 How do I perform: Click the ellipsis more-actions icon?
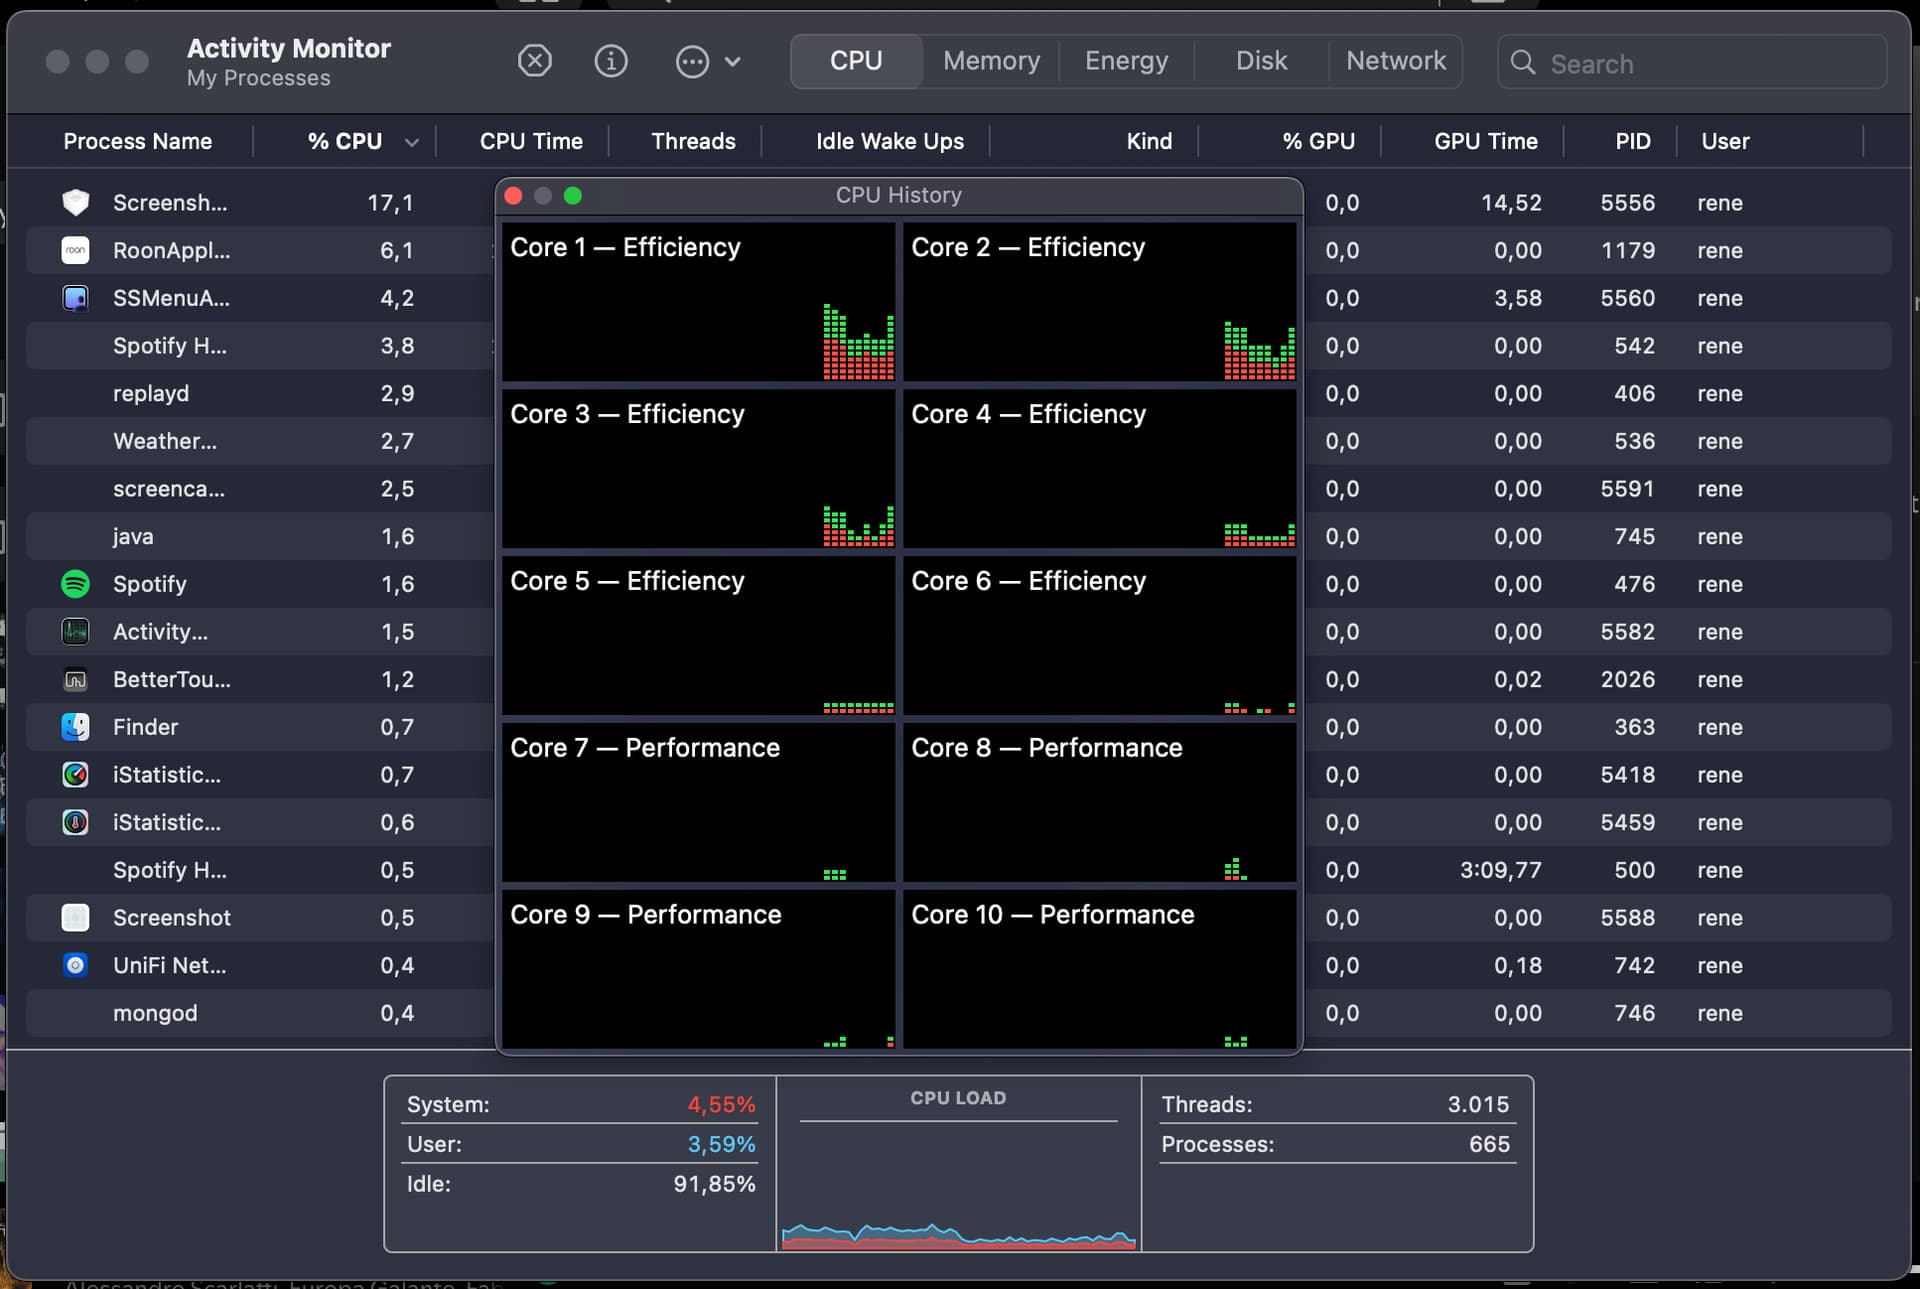pyautogui.click(x=692, y=62)
